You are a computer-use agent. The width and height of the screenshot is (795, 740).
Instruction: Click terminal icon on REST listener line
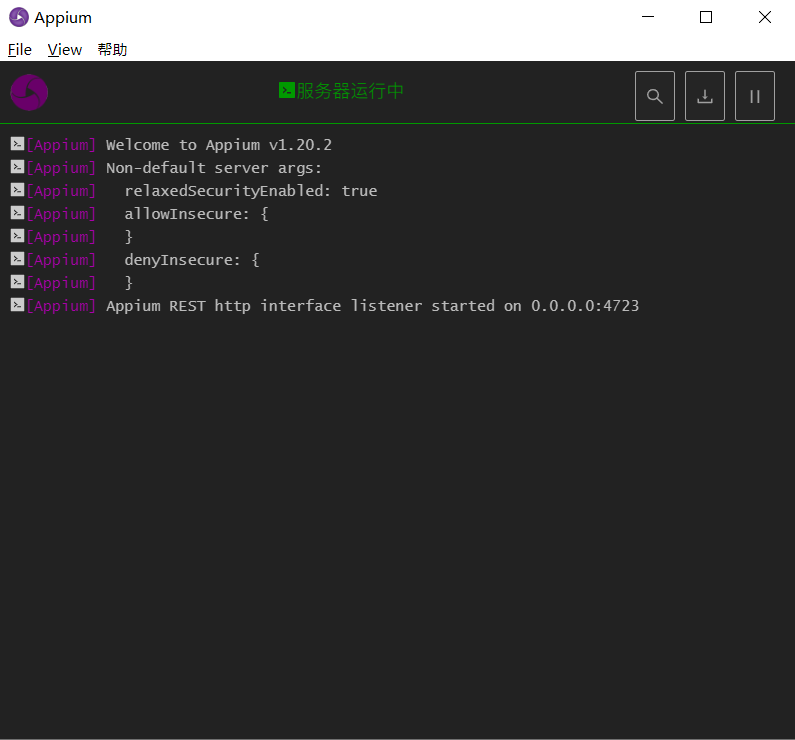click(17, 305)
